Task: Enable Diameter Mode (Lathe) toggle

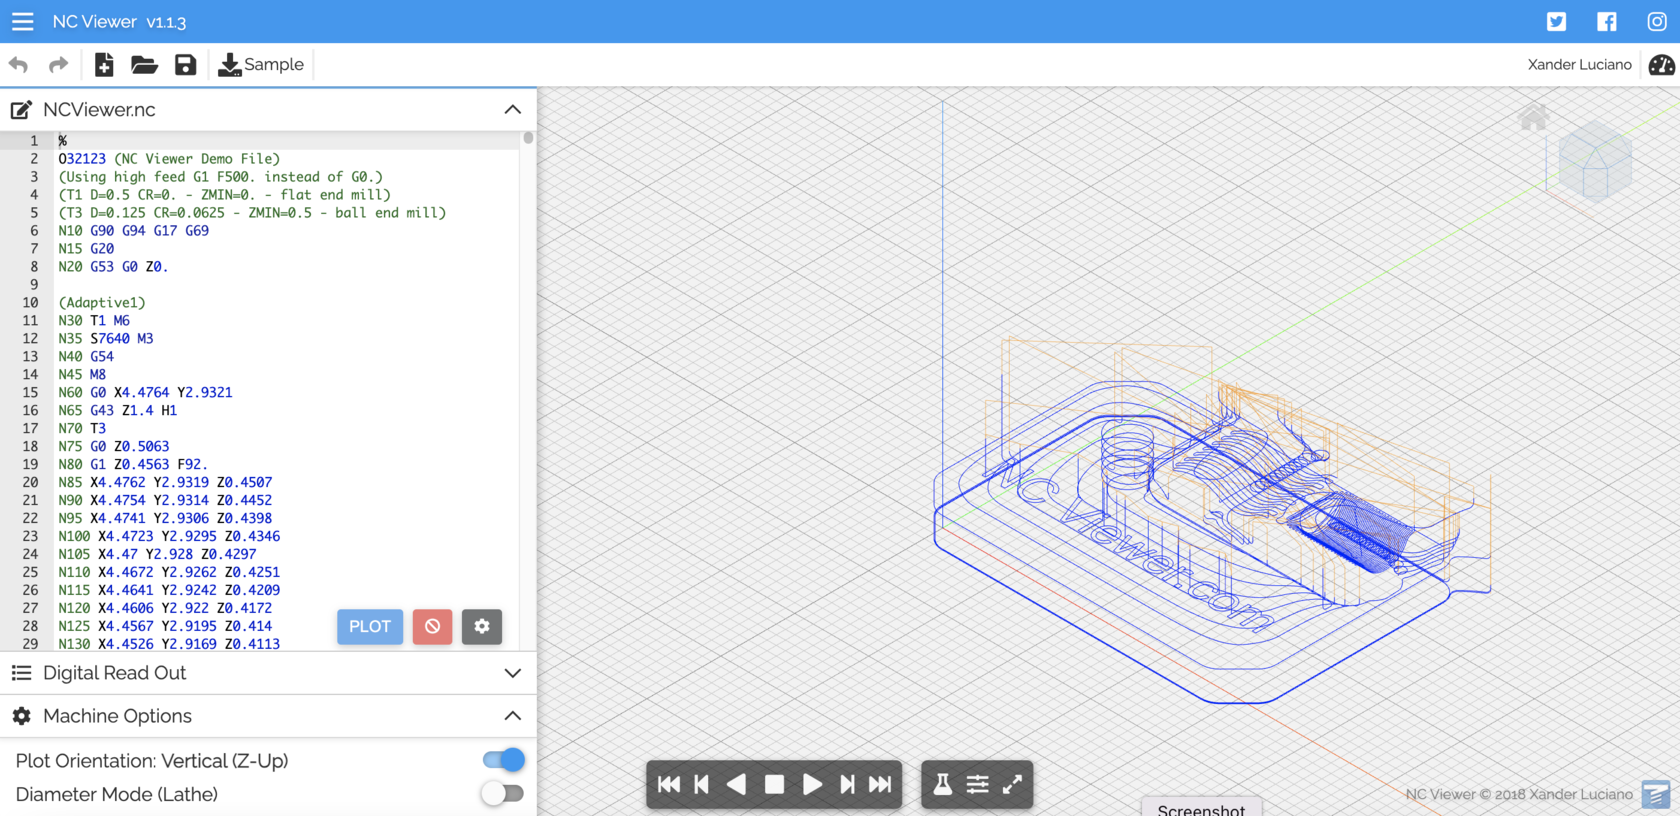Action: pos(503,794)
